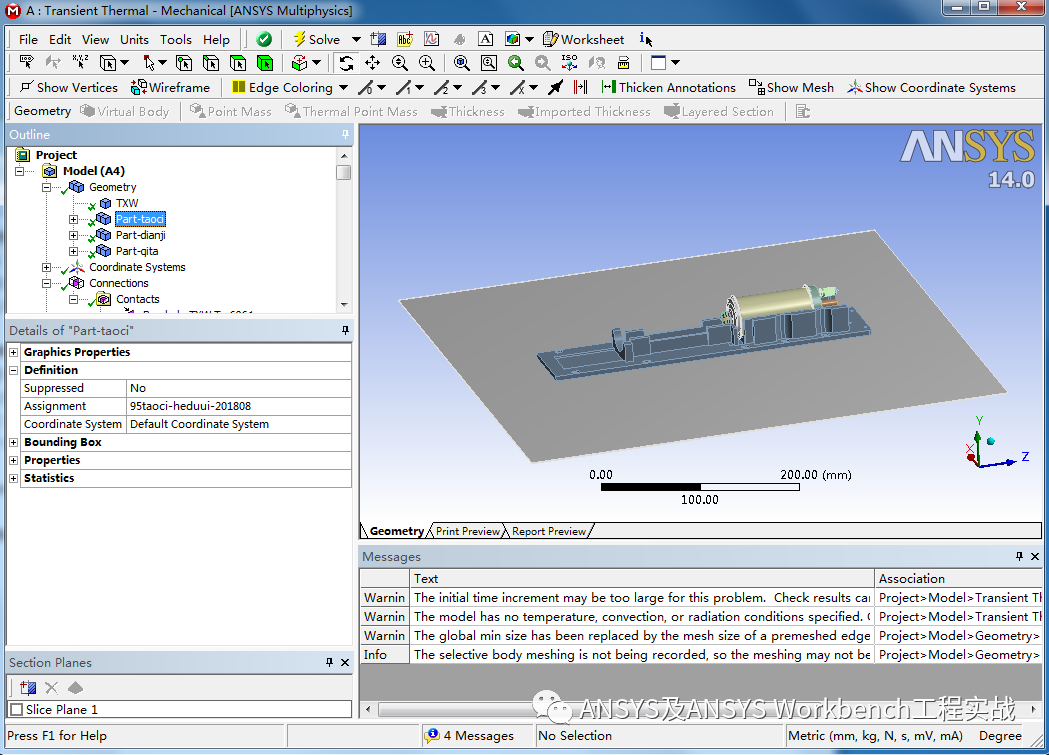Image resolution: width=1049 pixels, height=755 pixels.
Task: Collapse the Model (A4) tree node
Action: click(x=19, y=171)
